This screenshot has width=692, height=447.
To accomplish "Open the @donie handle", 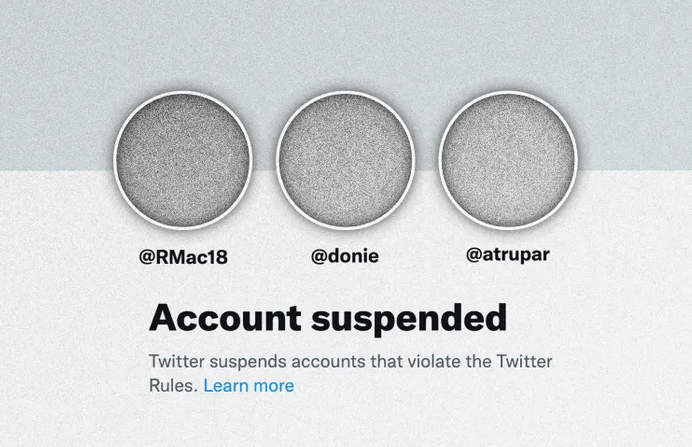I will click(345, 256).
